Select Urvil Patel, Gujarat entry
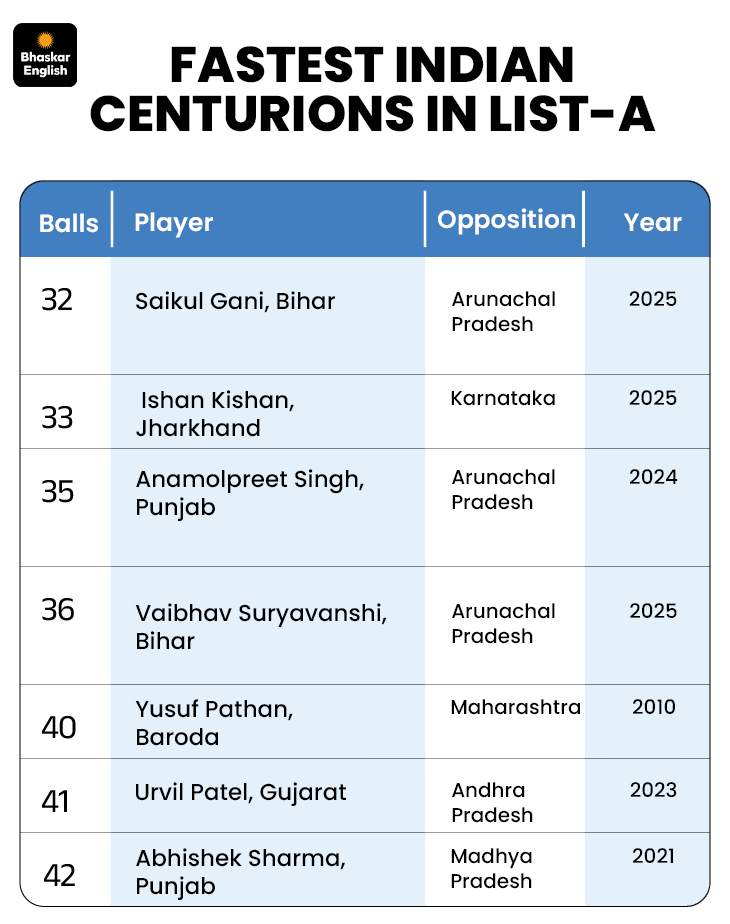This screenshot has height=924, width=730. coord(240,793)
